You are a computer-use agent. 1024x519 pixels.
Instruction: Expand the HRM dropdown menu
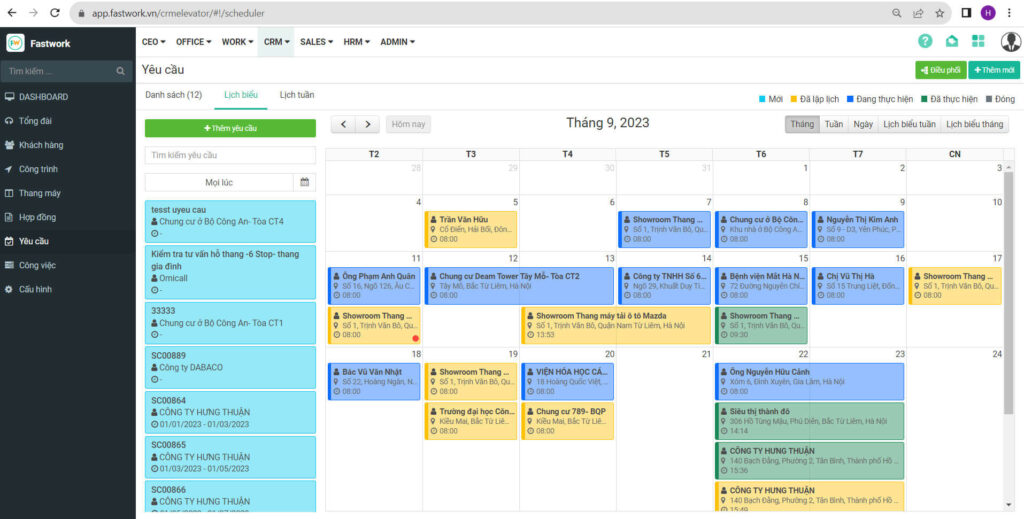coord(357,42)
